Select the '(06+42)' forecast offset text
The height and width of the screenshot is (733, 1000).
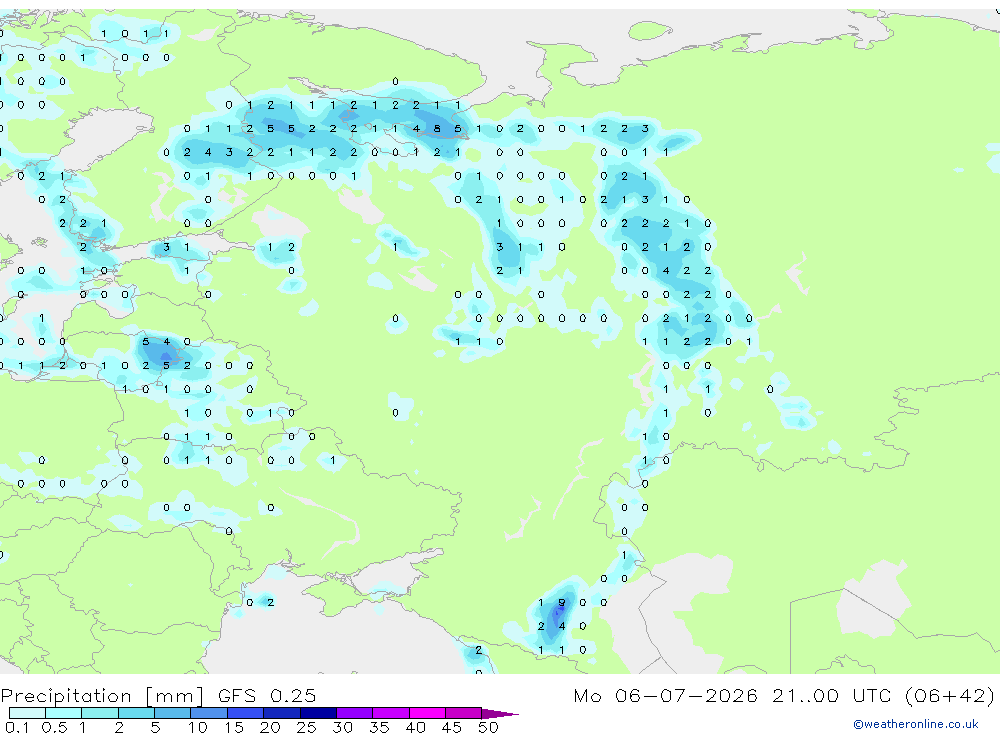coord(950,695)
